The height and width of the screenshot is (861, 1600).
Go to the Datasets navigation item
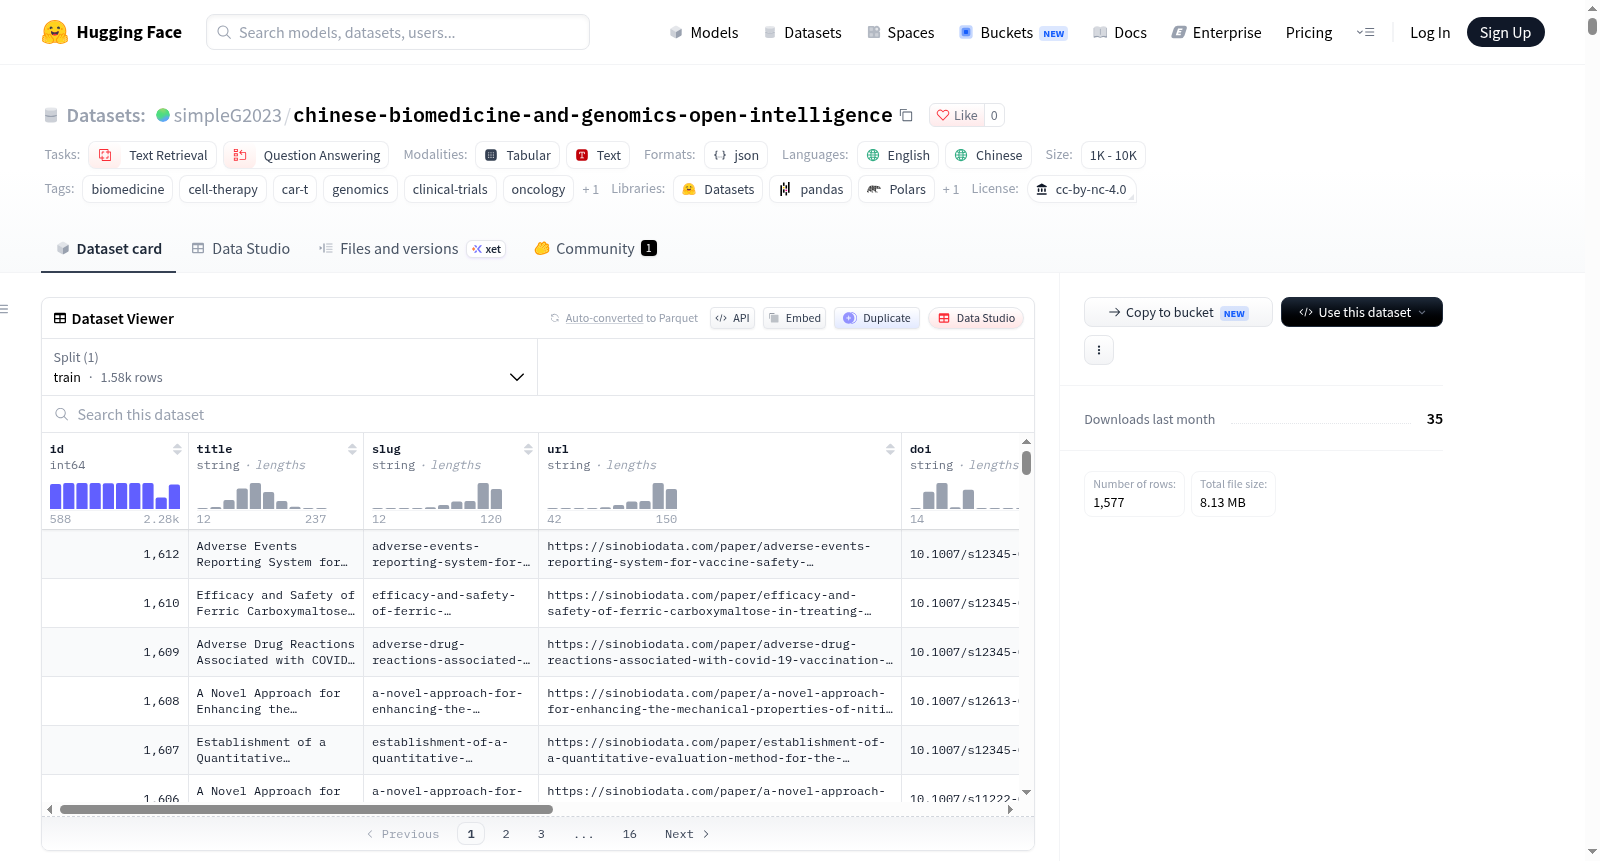coord(802,32)
